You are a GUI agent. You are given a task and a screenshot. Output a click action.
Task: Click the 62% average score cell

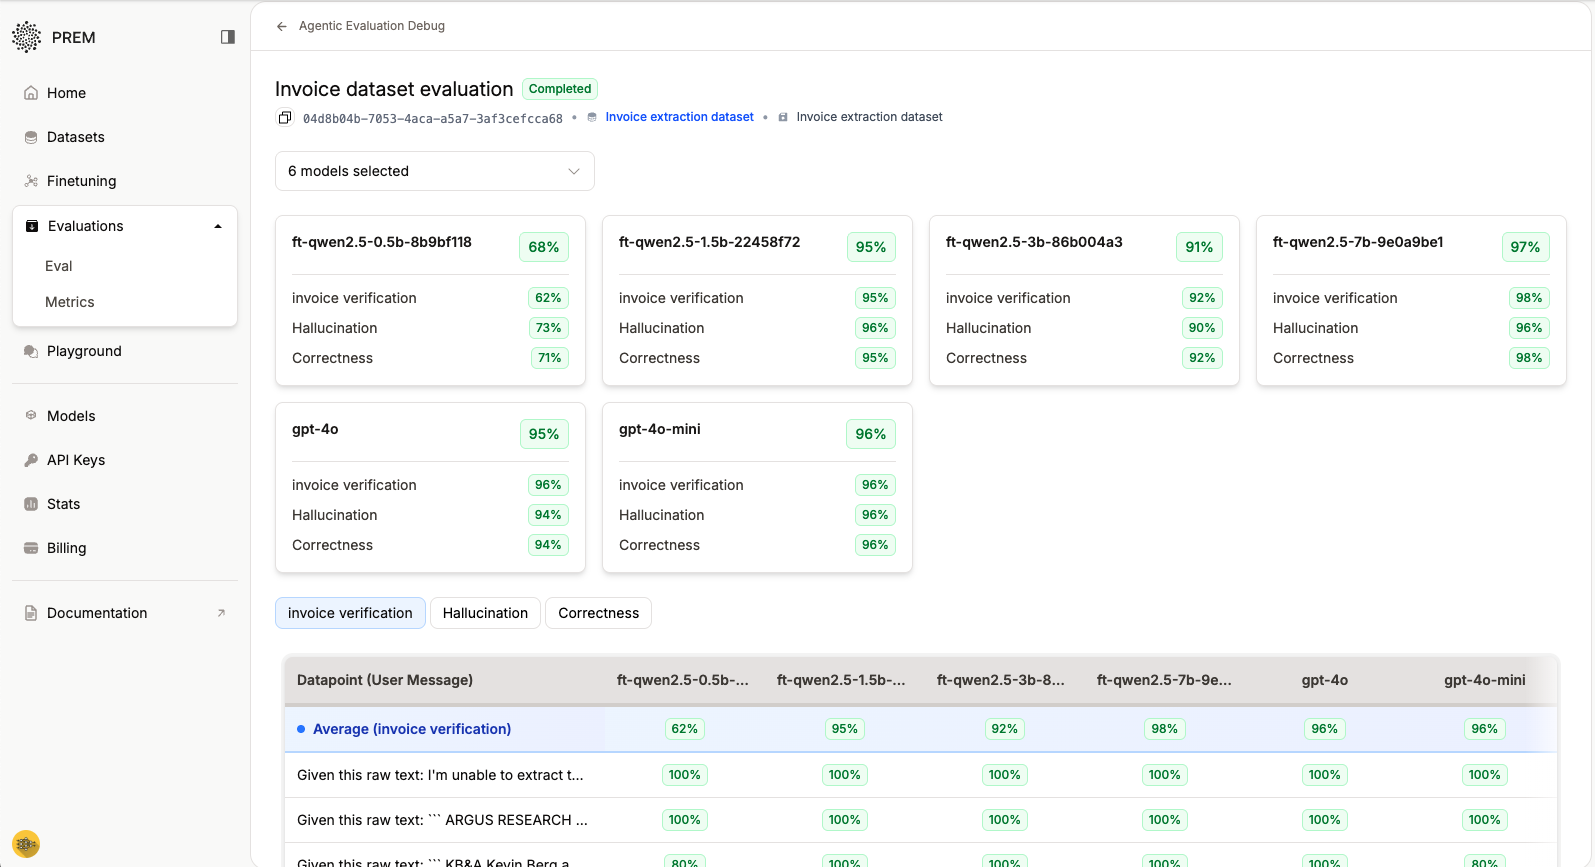tap(685, 729)
